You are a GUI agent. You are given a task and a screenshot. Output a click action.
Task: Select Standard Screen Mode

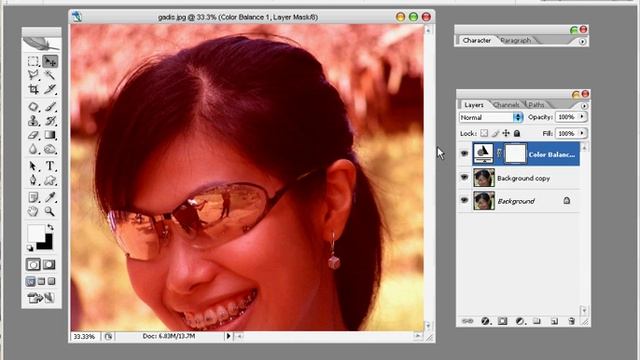pyautogui.click(x=31, y=281)
